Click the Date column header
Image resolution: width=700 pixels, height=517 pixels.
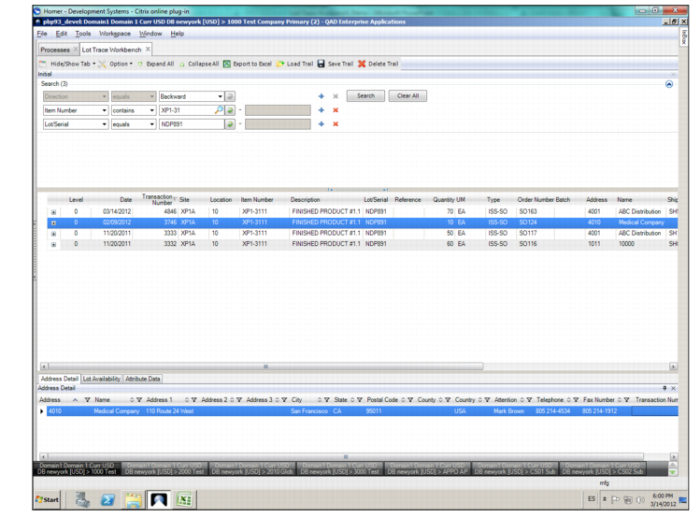click(126, 200)
